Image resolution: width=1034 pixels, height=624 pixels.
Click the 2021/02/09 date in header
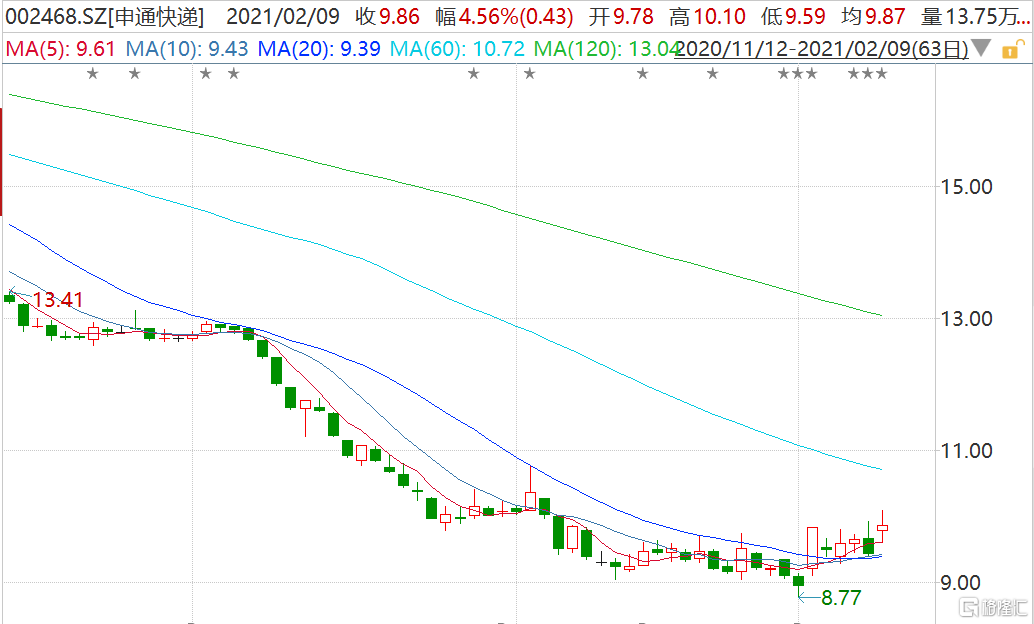283,16
